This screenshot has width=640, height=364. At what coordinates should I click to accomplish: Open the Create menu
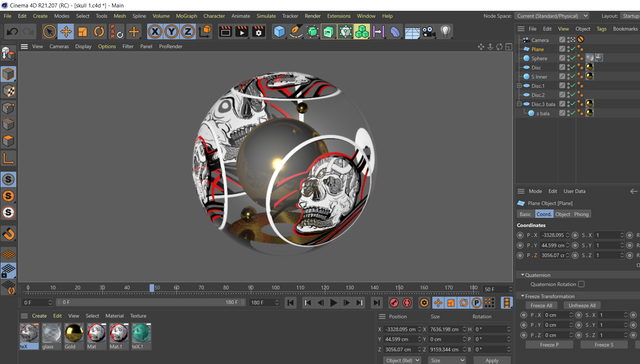click(40, 16)
